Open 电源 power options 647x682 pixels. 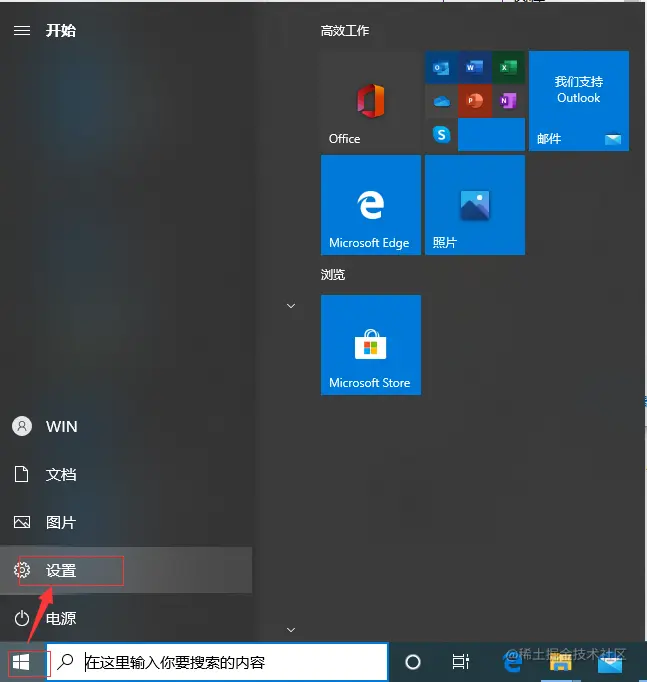pyautogui.click(x=126, y=618)
